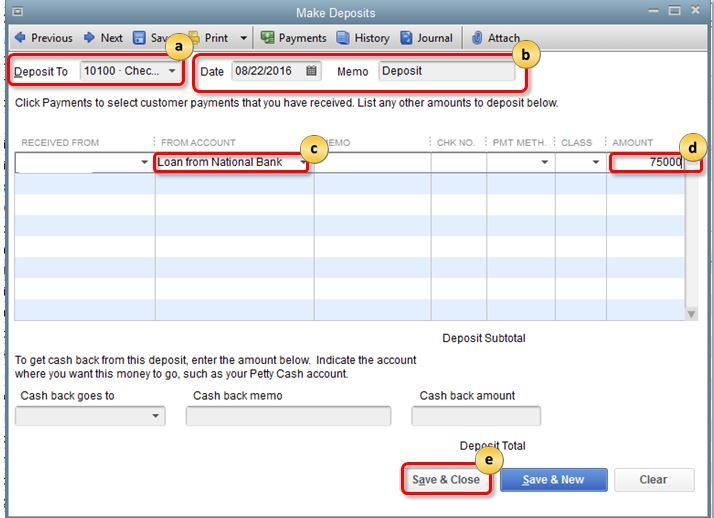The width and height of the screenshot is (714, 518).
Task: View the deposit History
Action: click(363, 38)
